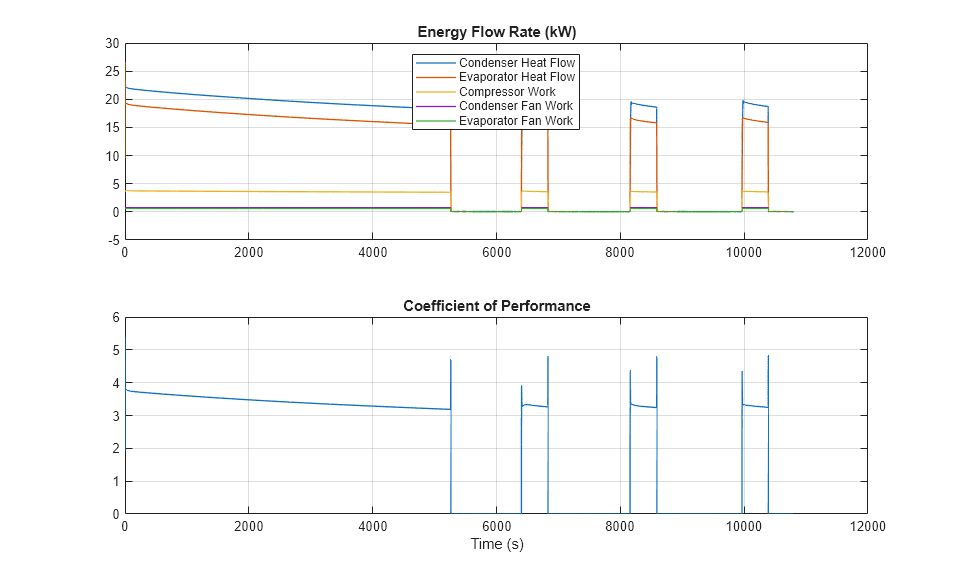Click the Compressor Work legend entry
This screenshot has height=577, width=959.
tap(507, 92)
